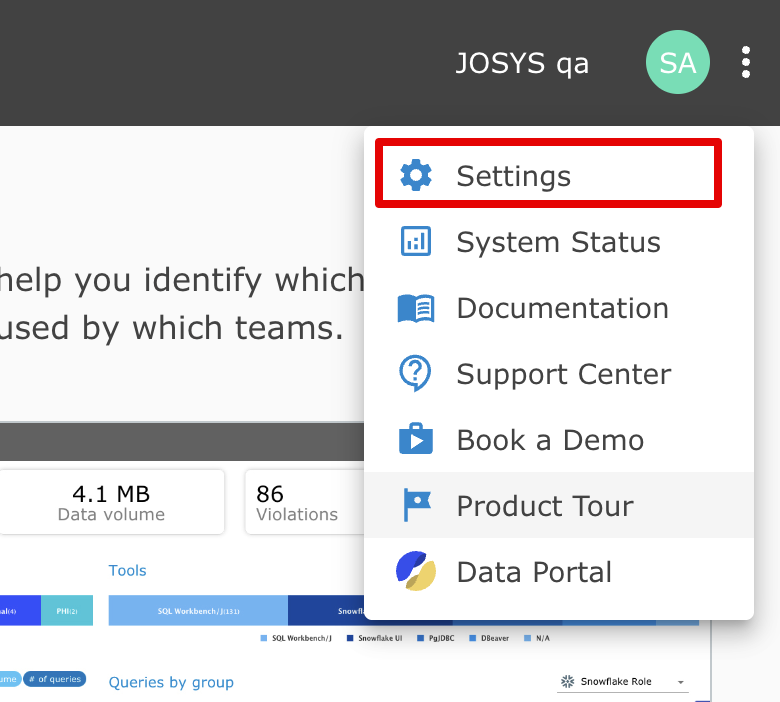Screen dimensions: 780x702
Task: Click the Settings gear icon
Action: (416, 176)
